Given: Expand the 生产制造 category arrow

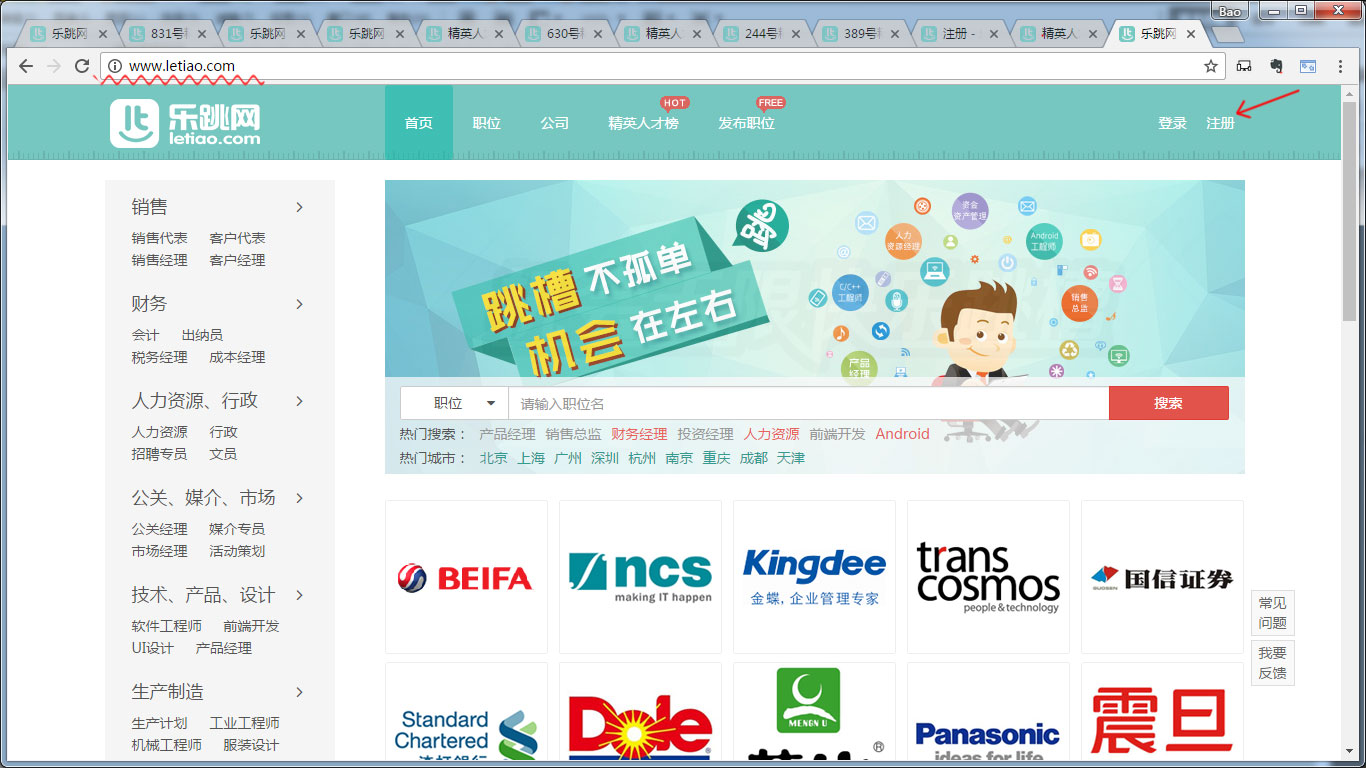Looking at the screenshot, I should coord(299,692).
